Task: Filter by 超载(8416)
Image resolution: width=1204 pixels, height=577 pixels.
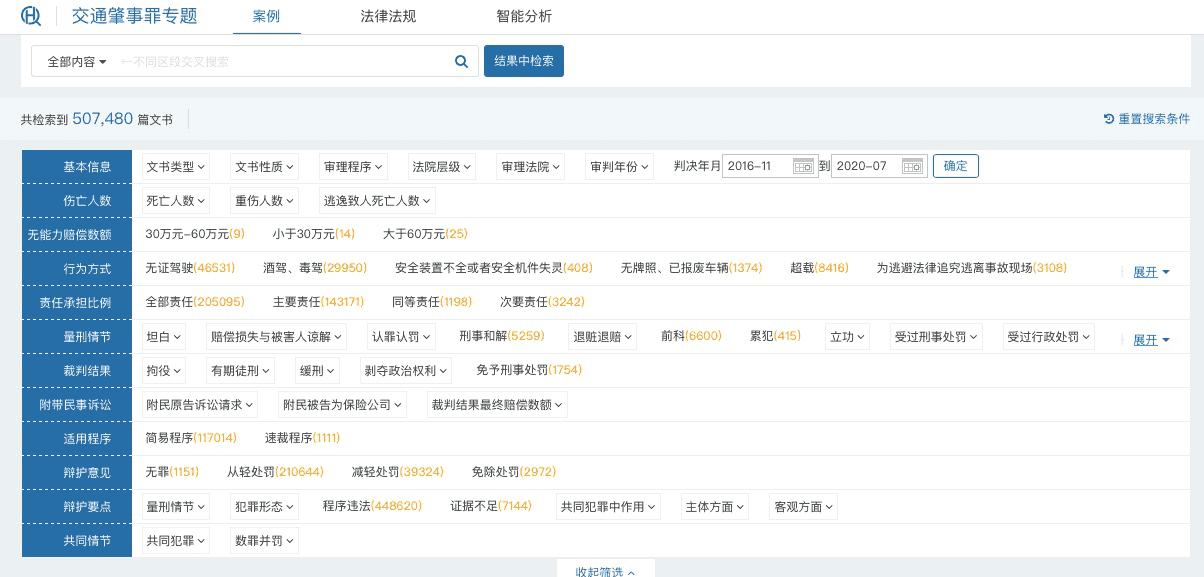Action: pyautogui.click(x=819, y=268)
